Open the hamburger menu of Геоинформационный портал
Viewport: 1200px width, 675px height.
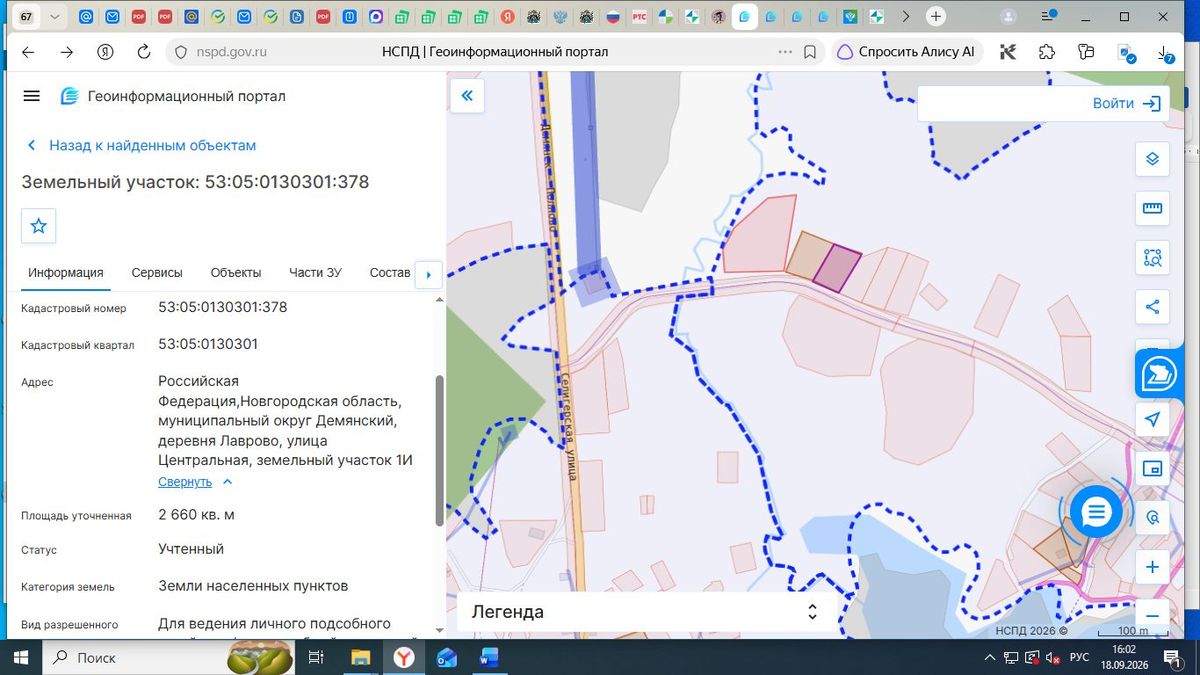[x=31, y=96]
